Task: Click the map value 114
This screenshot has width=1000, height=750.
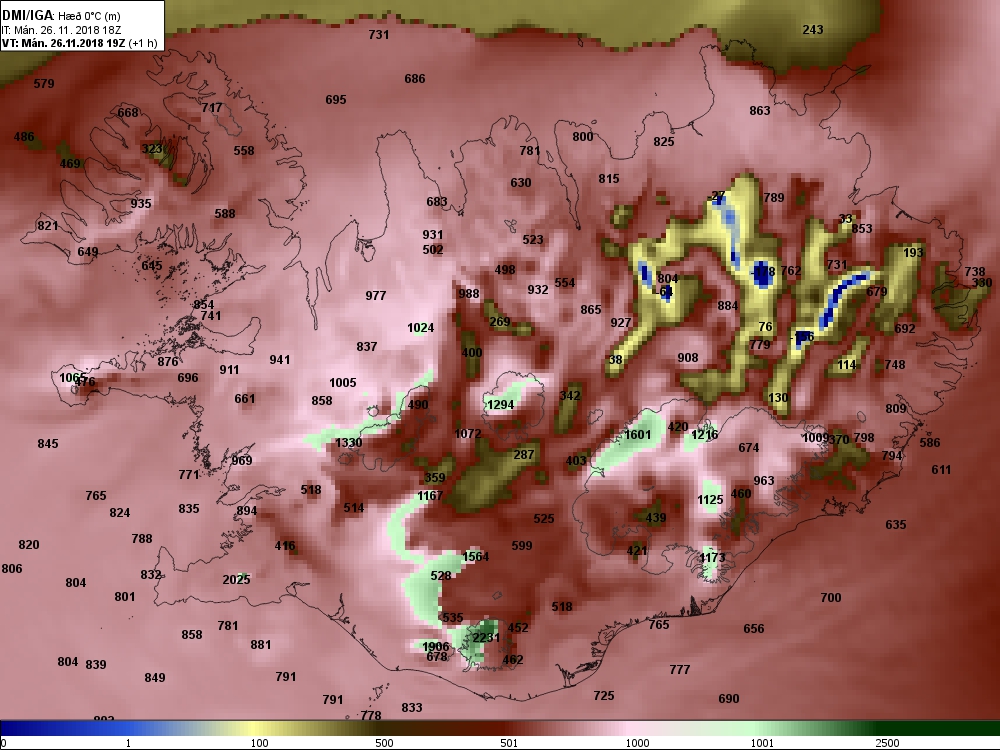Action: click(x=847, y=365)
